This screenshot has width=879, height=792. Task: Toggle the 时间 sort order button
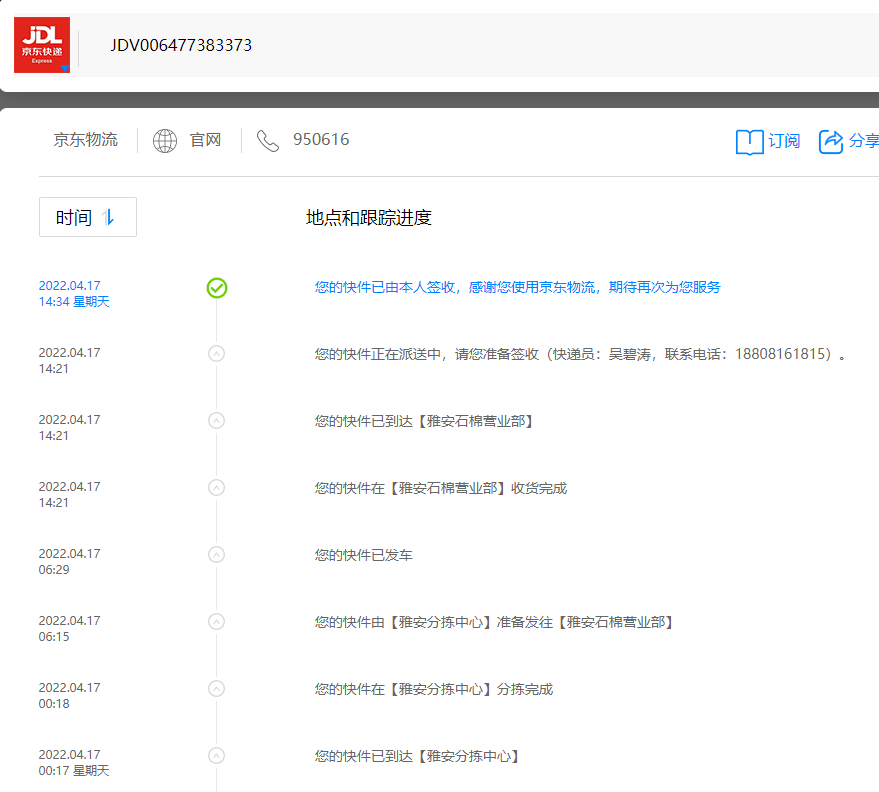tap(88, 217)
